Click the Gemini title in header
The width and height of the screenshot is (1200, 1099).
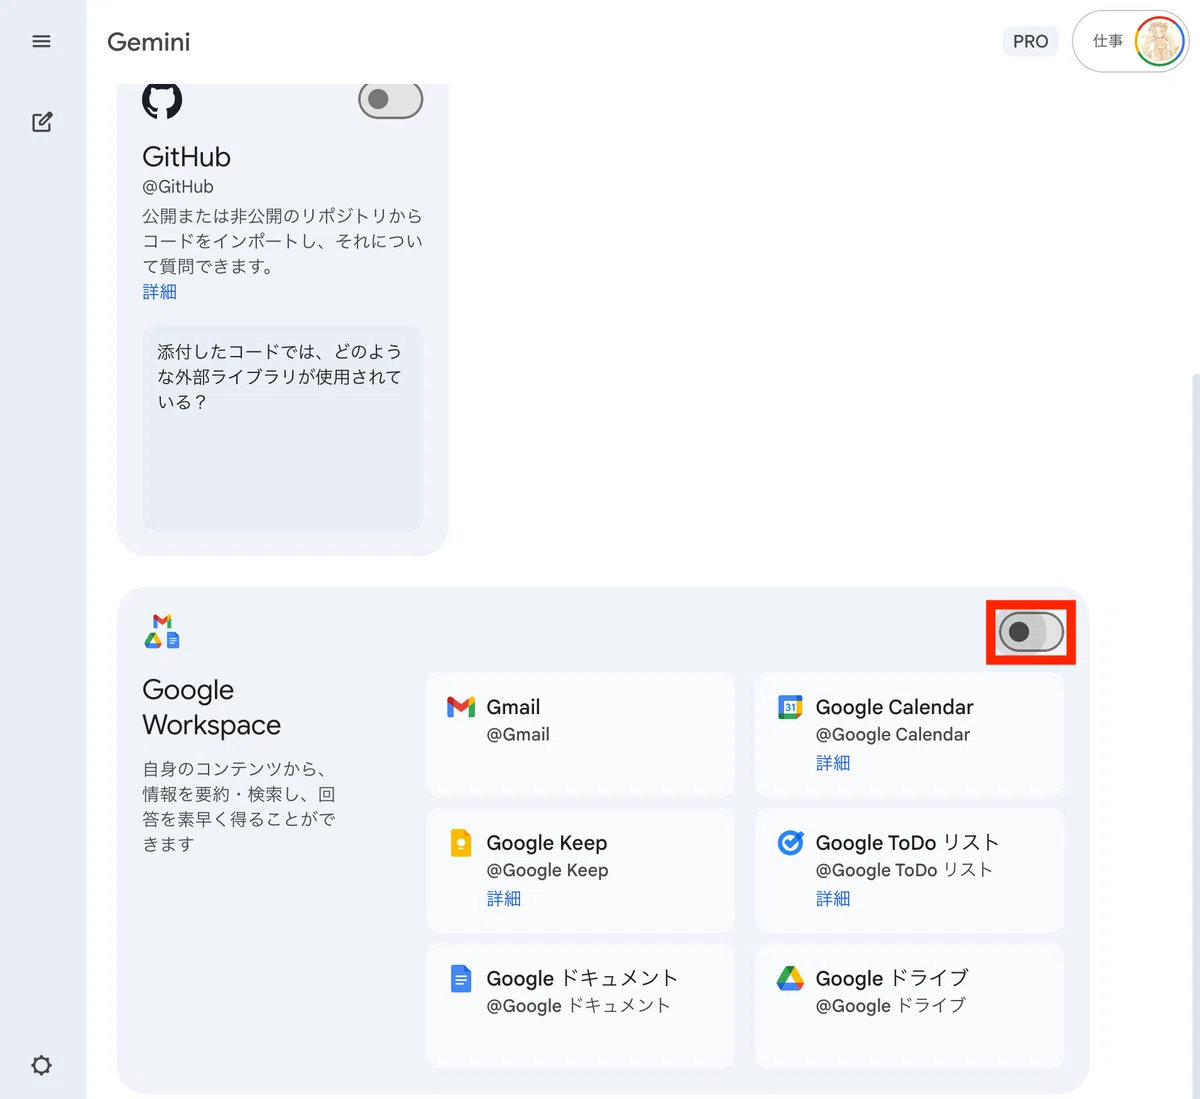(149, 42)
